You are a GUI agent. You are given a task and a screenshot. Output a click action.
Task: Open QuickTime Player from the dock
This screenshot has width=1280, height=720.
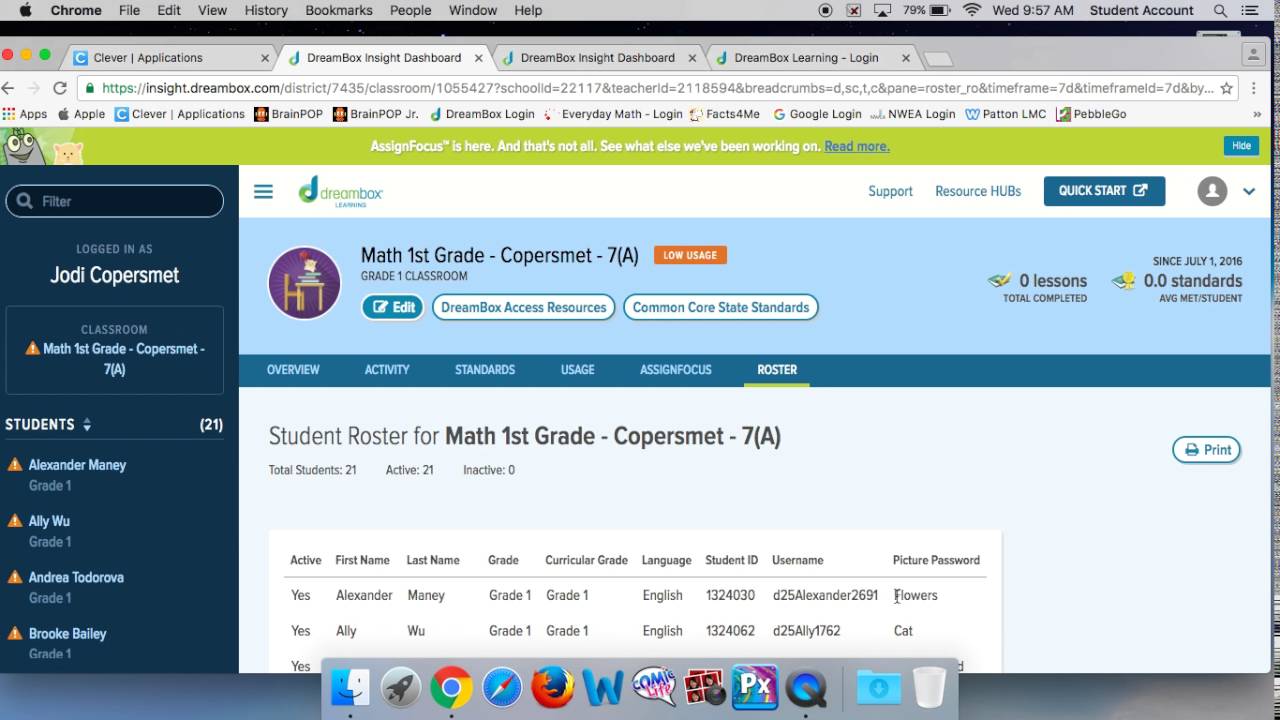(806, 687)
